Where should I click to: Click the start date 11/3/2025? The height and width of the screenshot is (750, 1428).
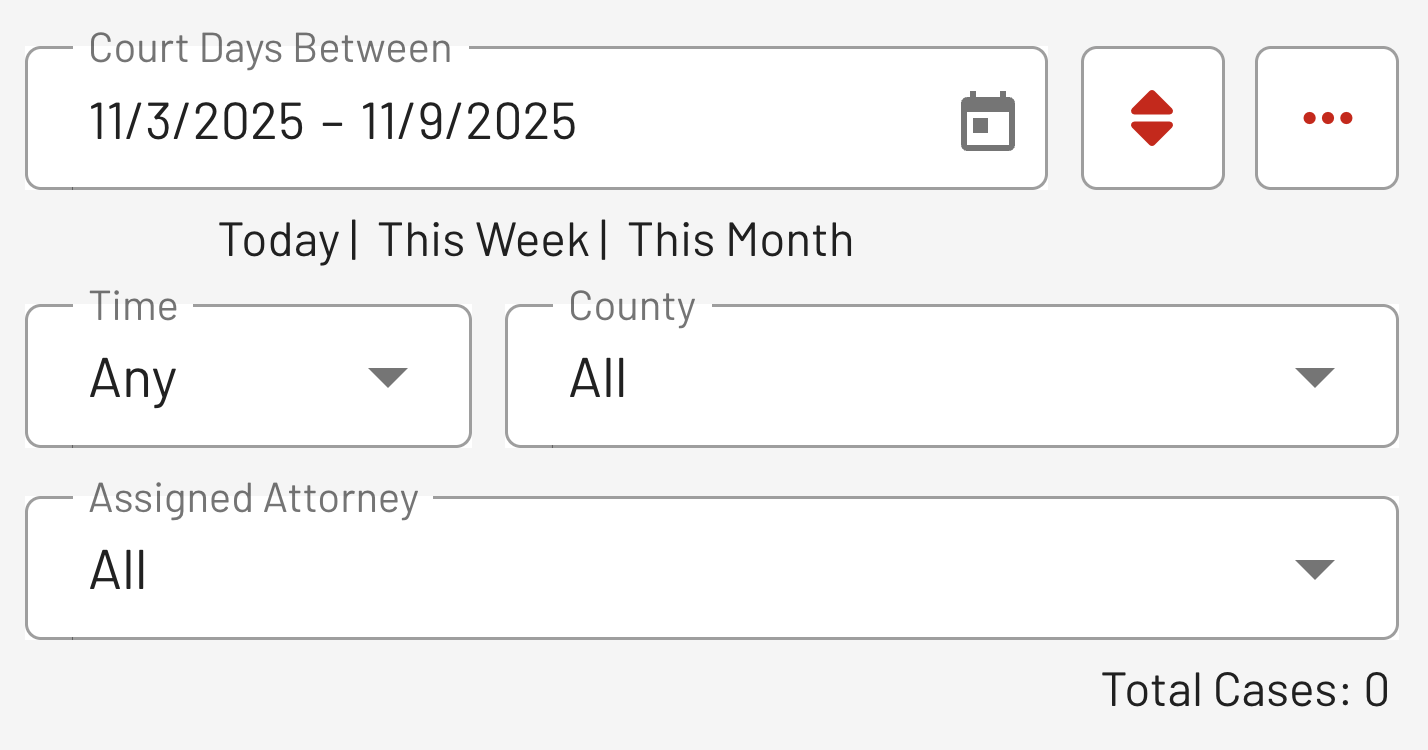(197, 122)
